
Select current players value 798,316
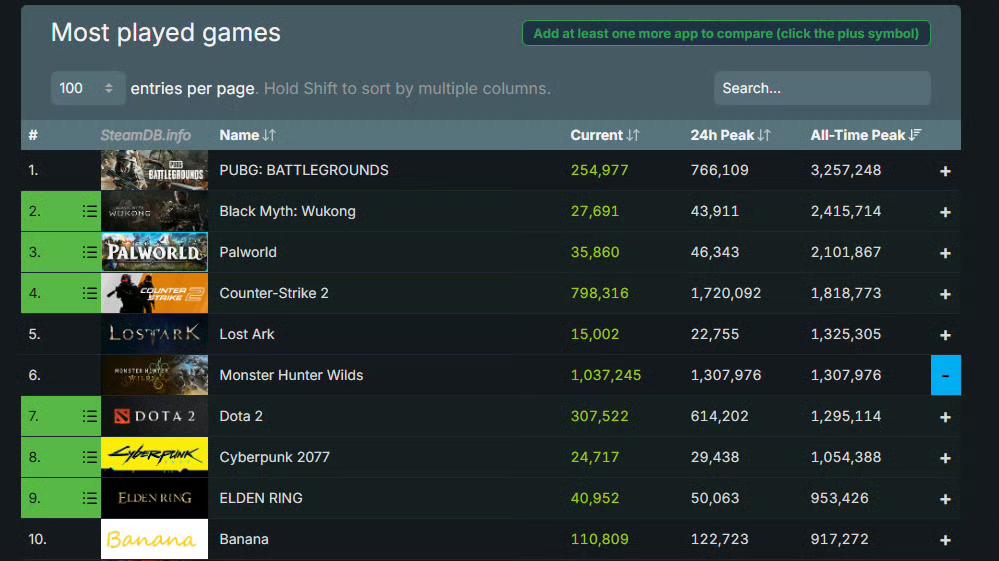coord(600,293)
